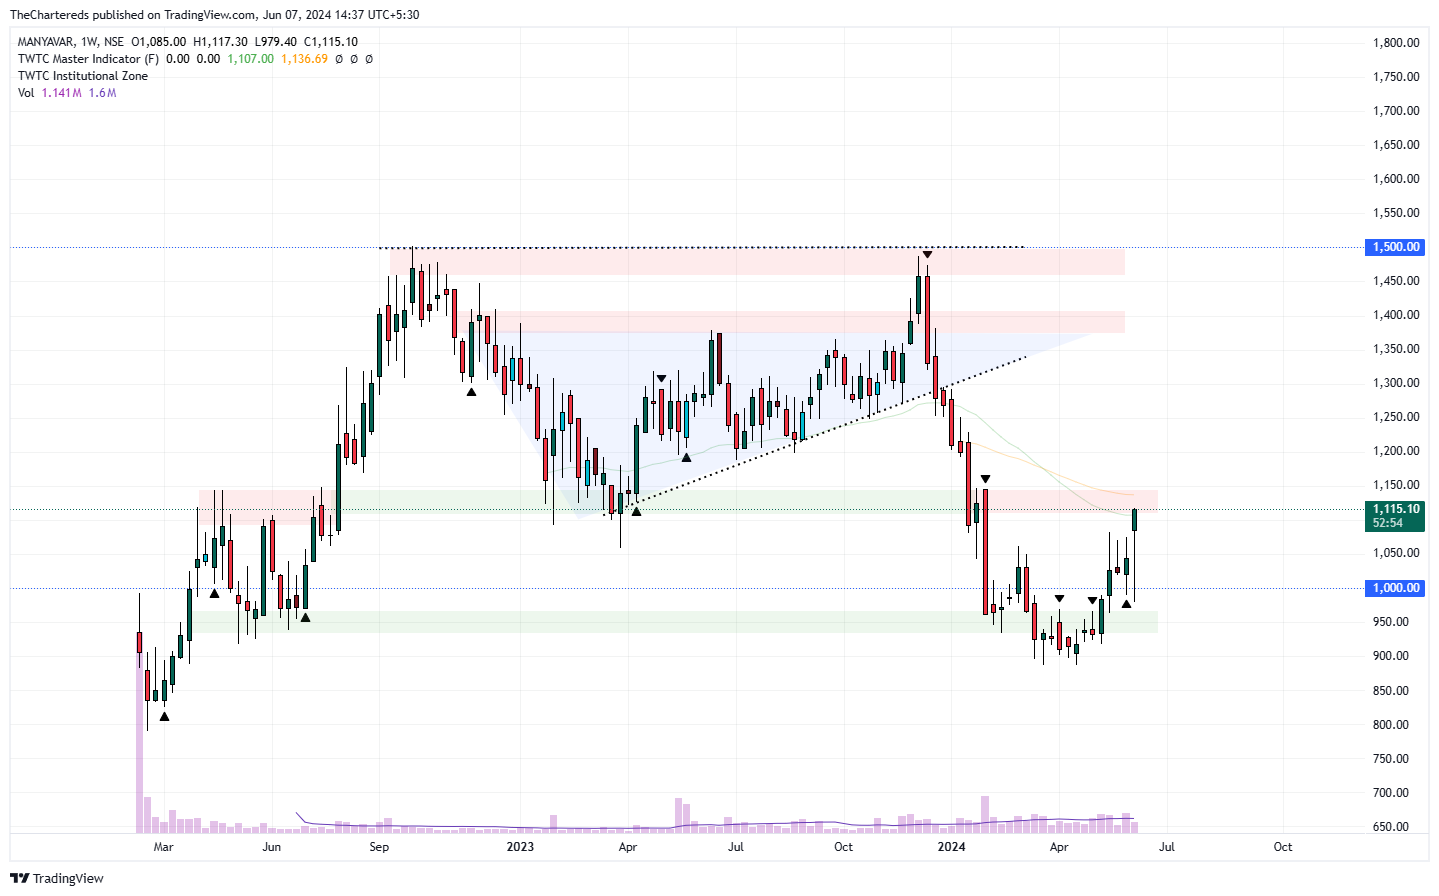Click the 1,350.00 price axis label
Image resolution: width=1439 pixels, height=896 pixels.
pyautogui.click(x=1396, y=348)
